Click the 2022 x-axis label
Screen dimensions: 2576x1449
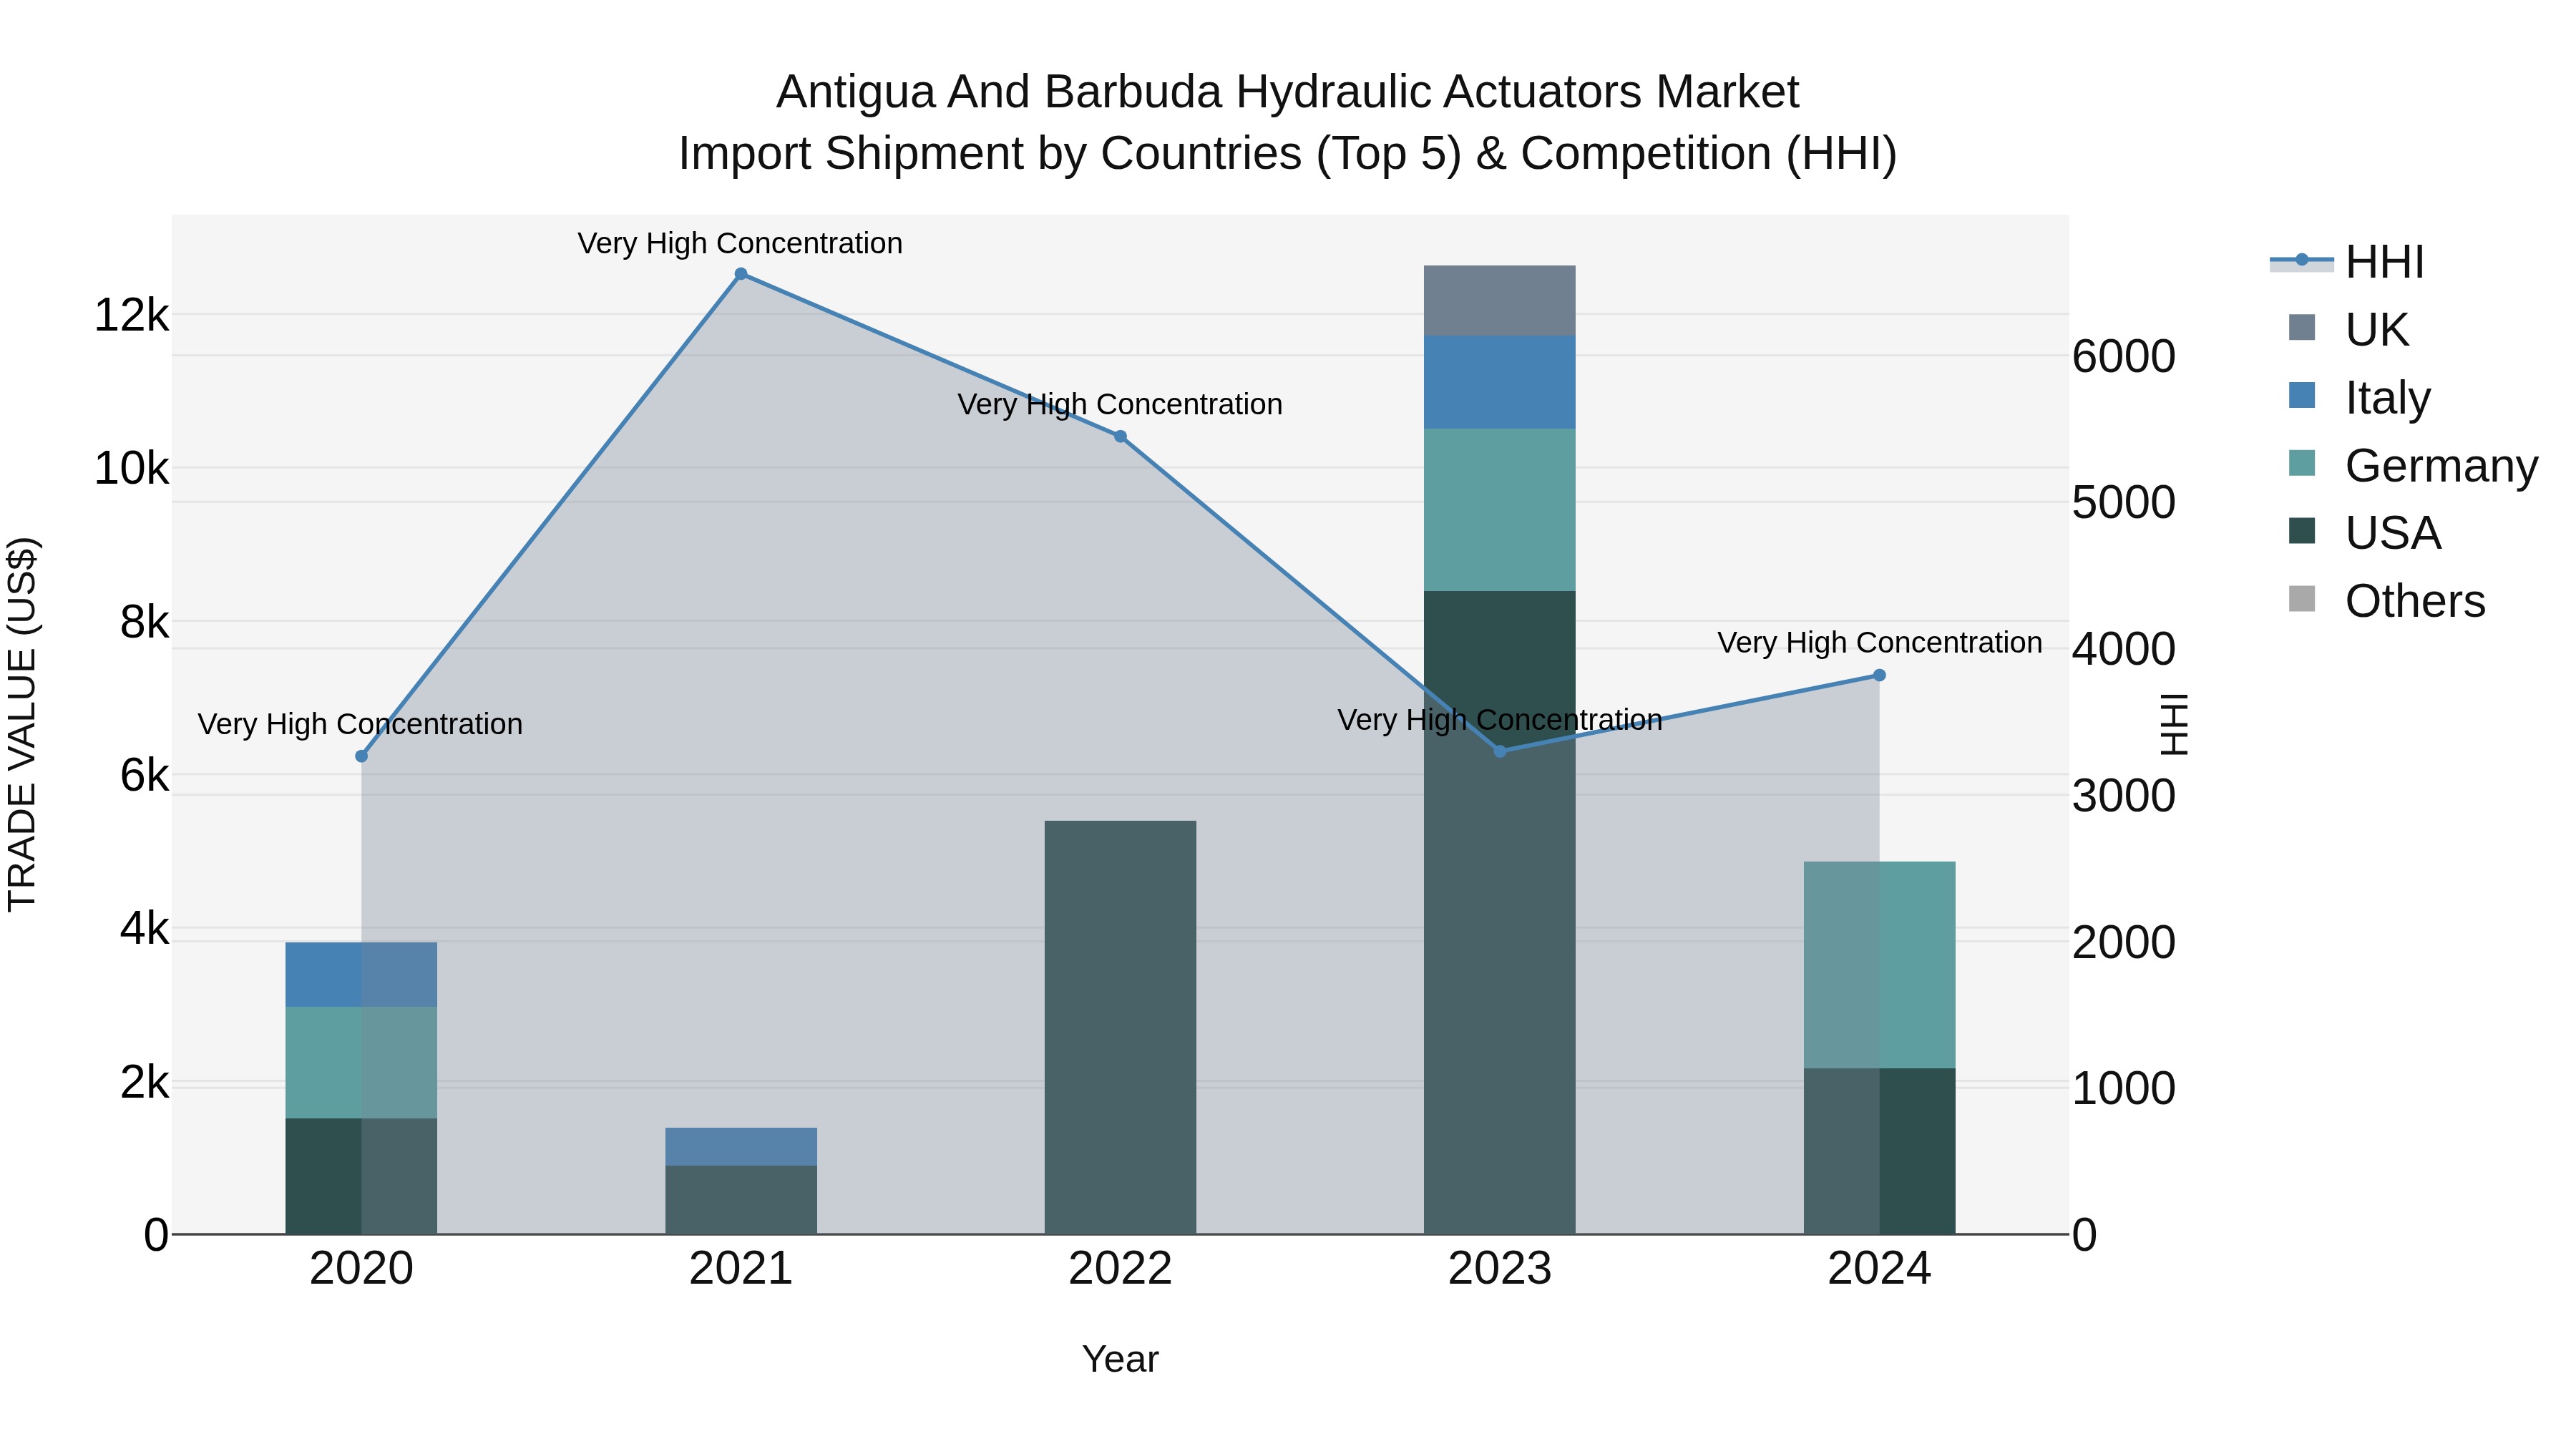click(x=1120, y=1269)
